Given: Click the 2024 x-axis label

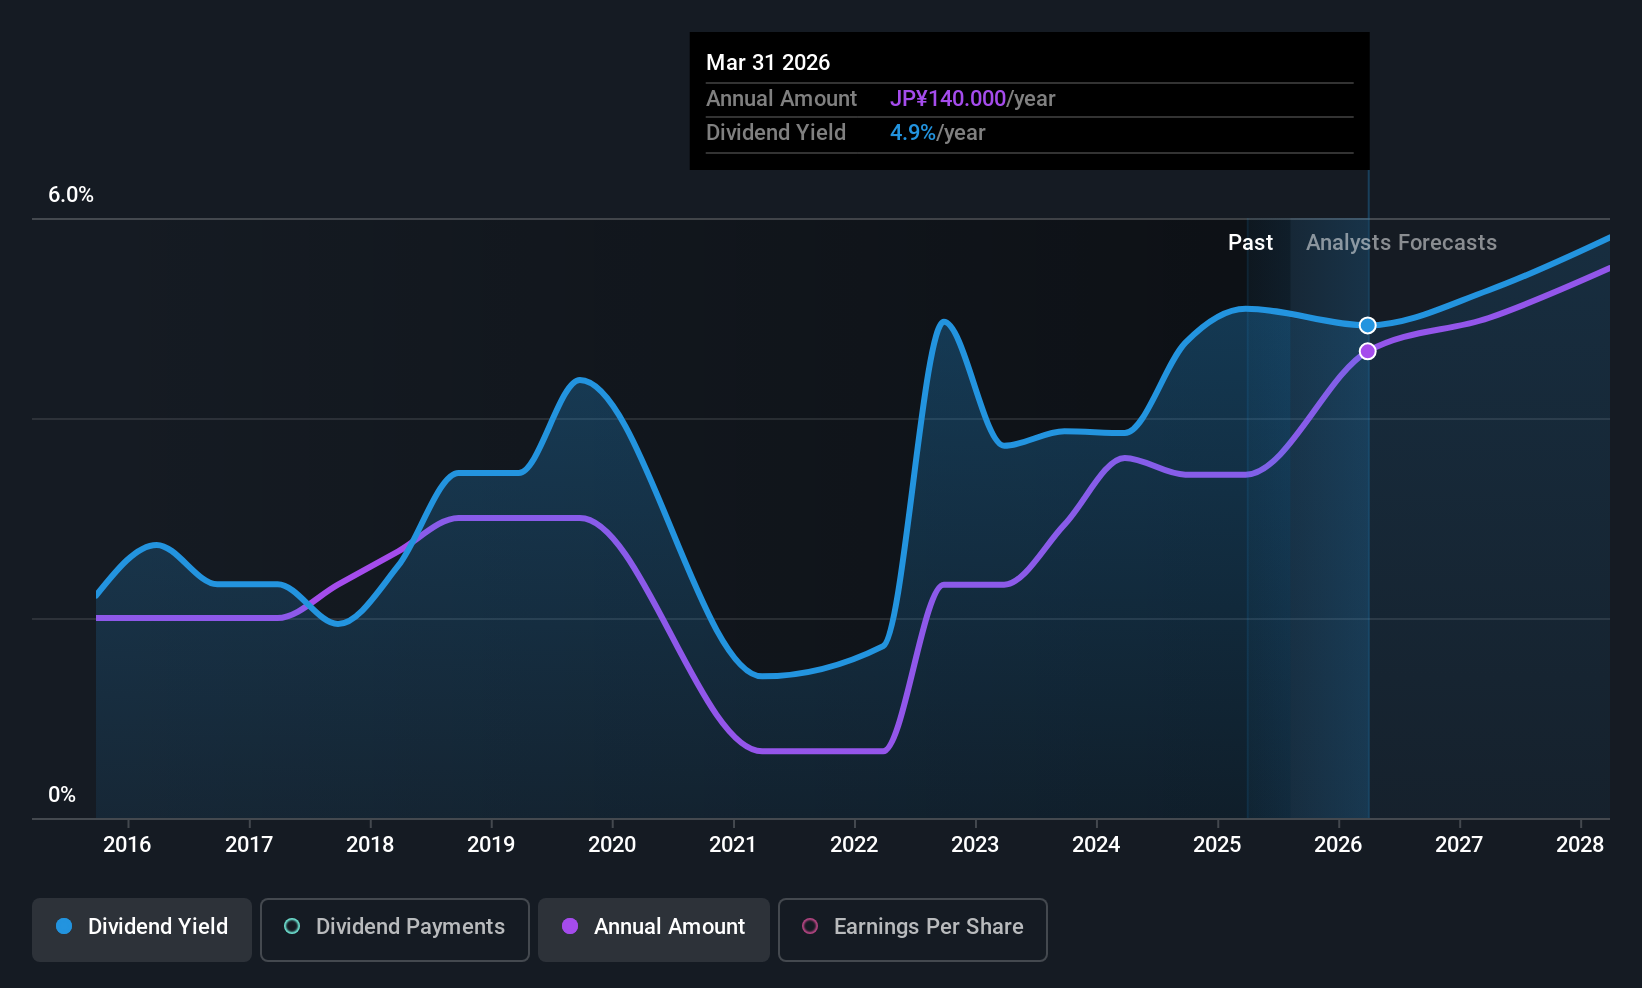Looking at the screenshot, I should pos(1096,845).
